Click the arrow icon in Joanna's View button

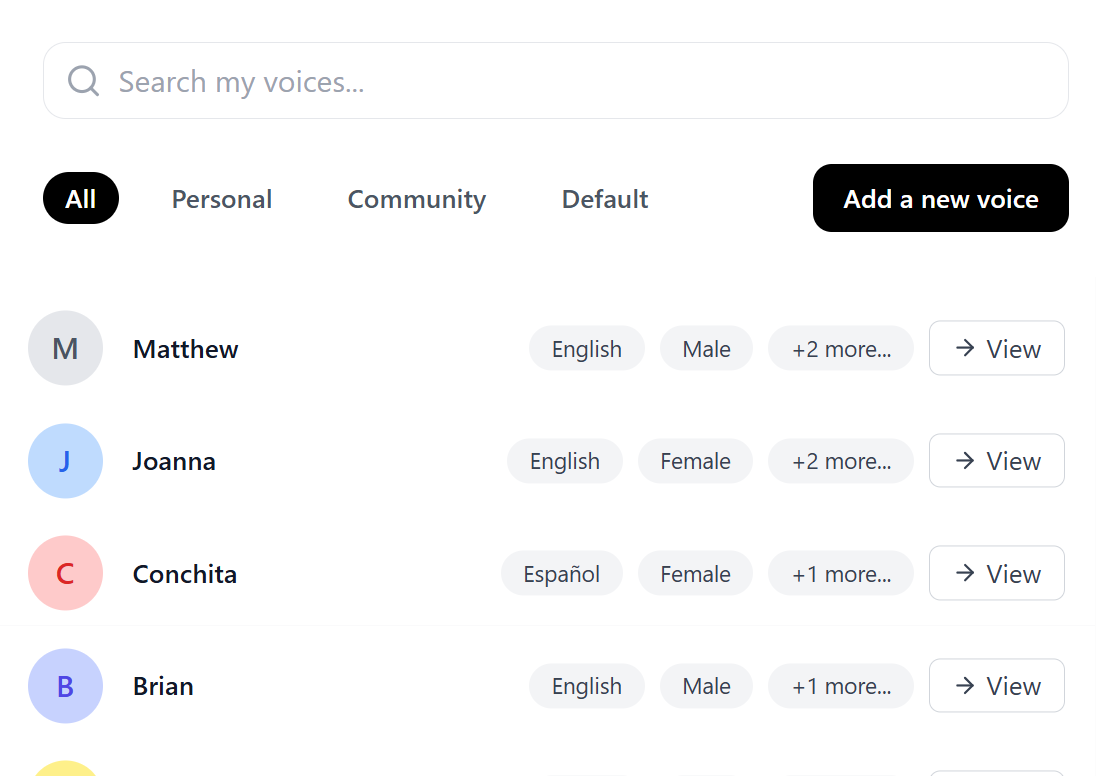tap(965, 461)
